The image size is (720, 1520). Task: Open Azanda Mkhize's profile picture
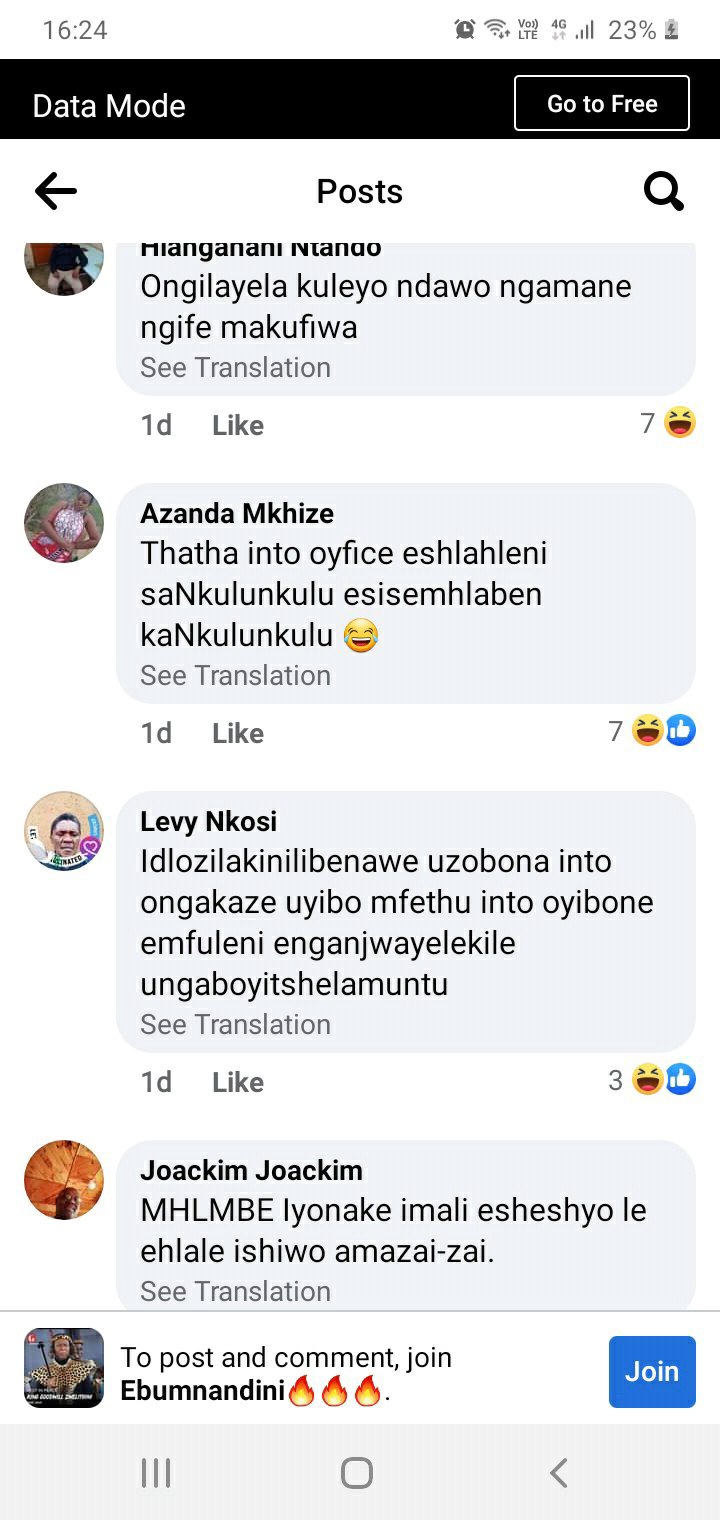64,523
